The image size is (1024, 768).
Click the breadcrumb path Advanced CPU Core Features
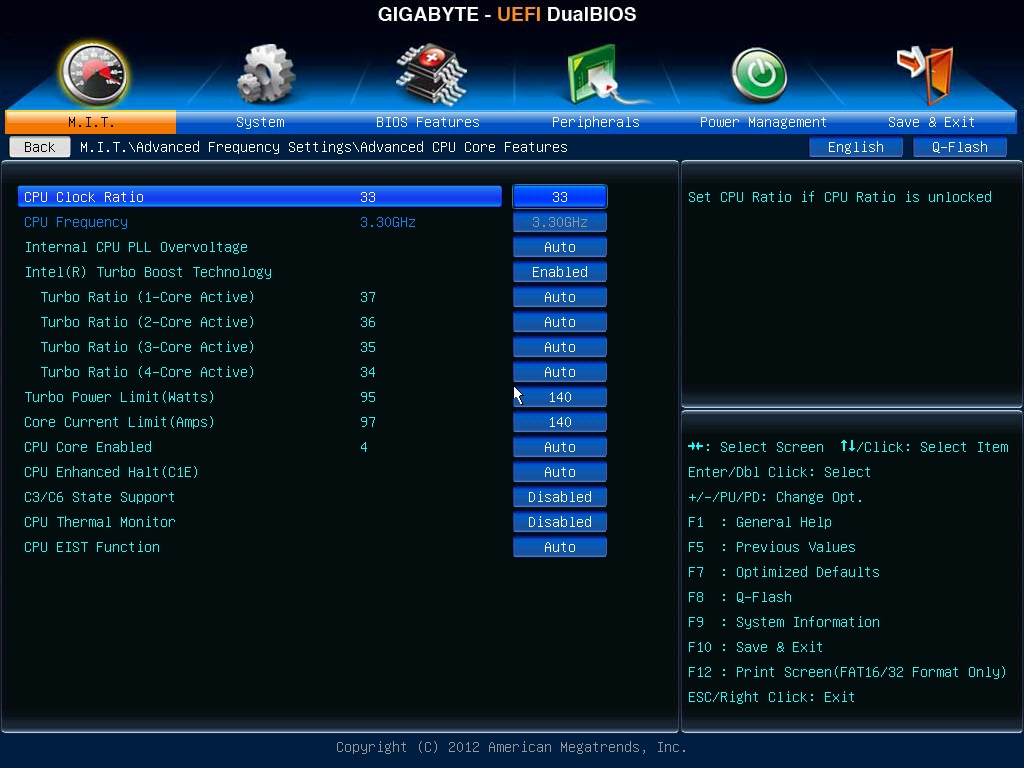point(464,147)
